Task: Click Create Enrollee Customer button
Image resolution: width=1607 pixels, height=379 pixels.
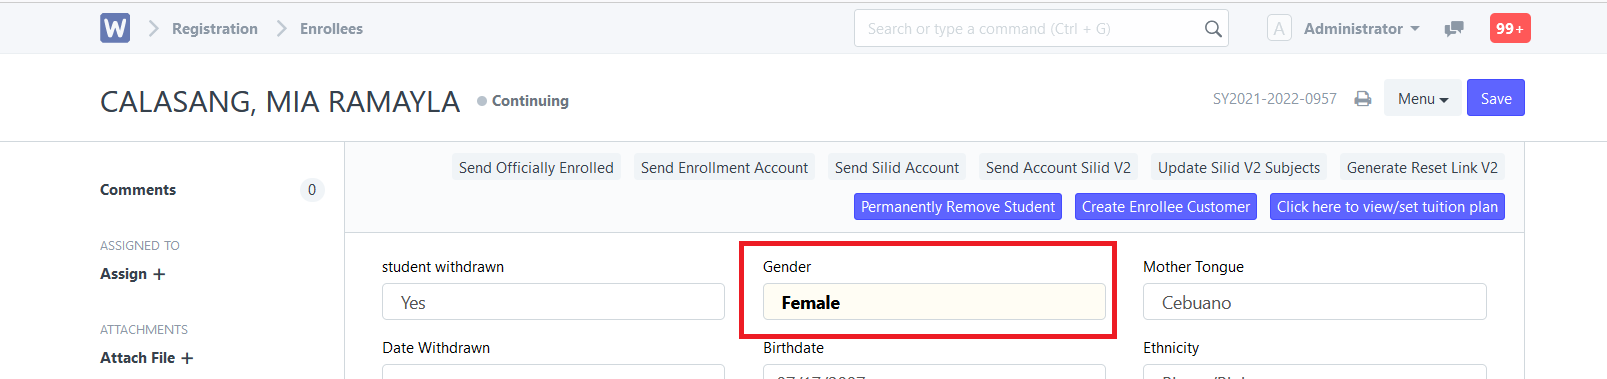Action: pos(1166,207)
